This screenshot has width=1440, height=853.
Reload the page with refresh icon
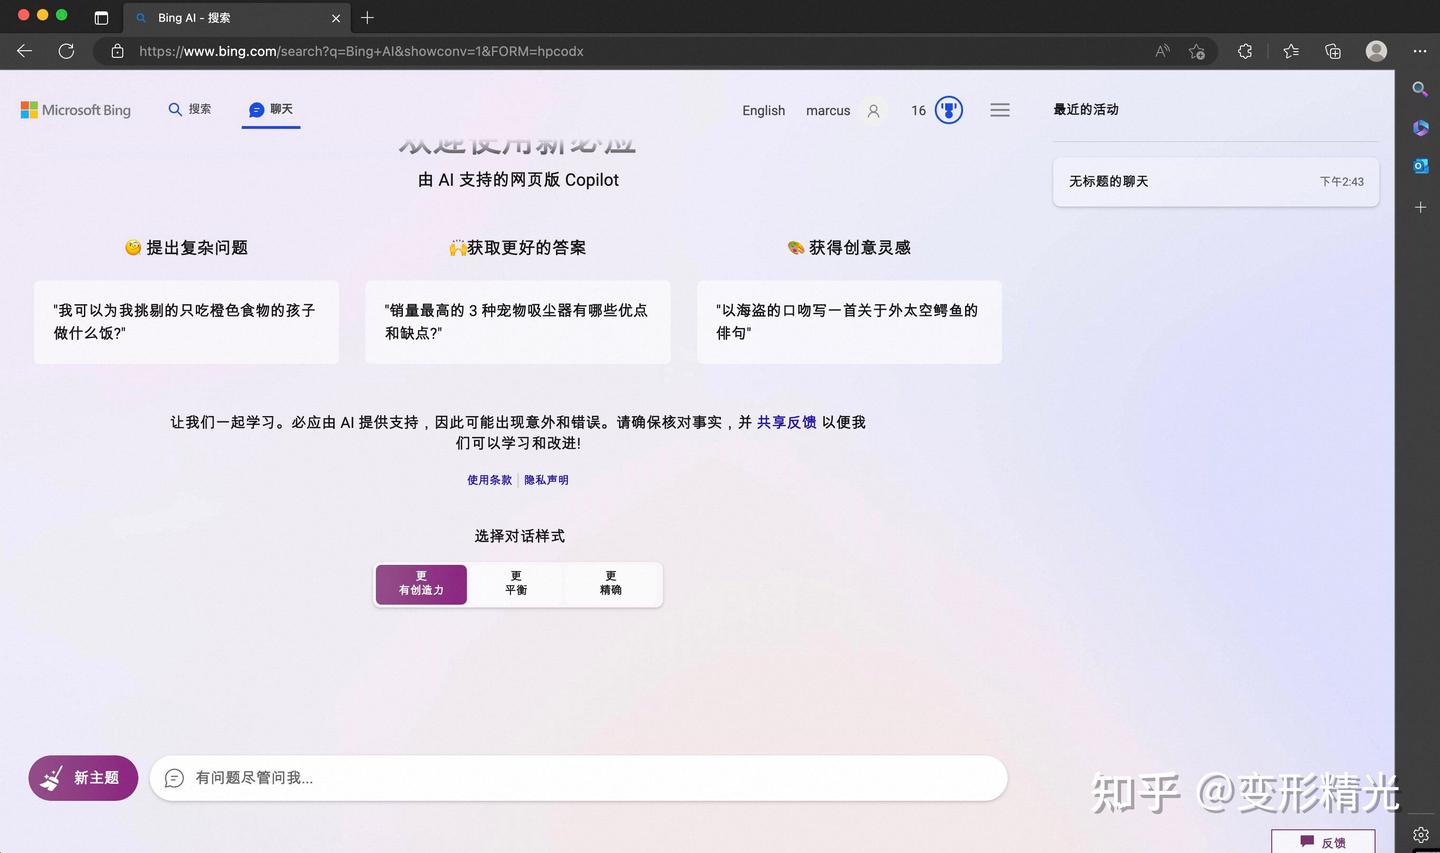click(x=66, y=51)
